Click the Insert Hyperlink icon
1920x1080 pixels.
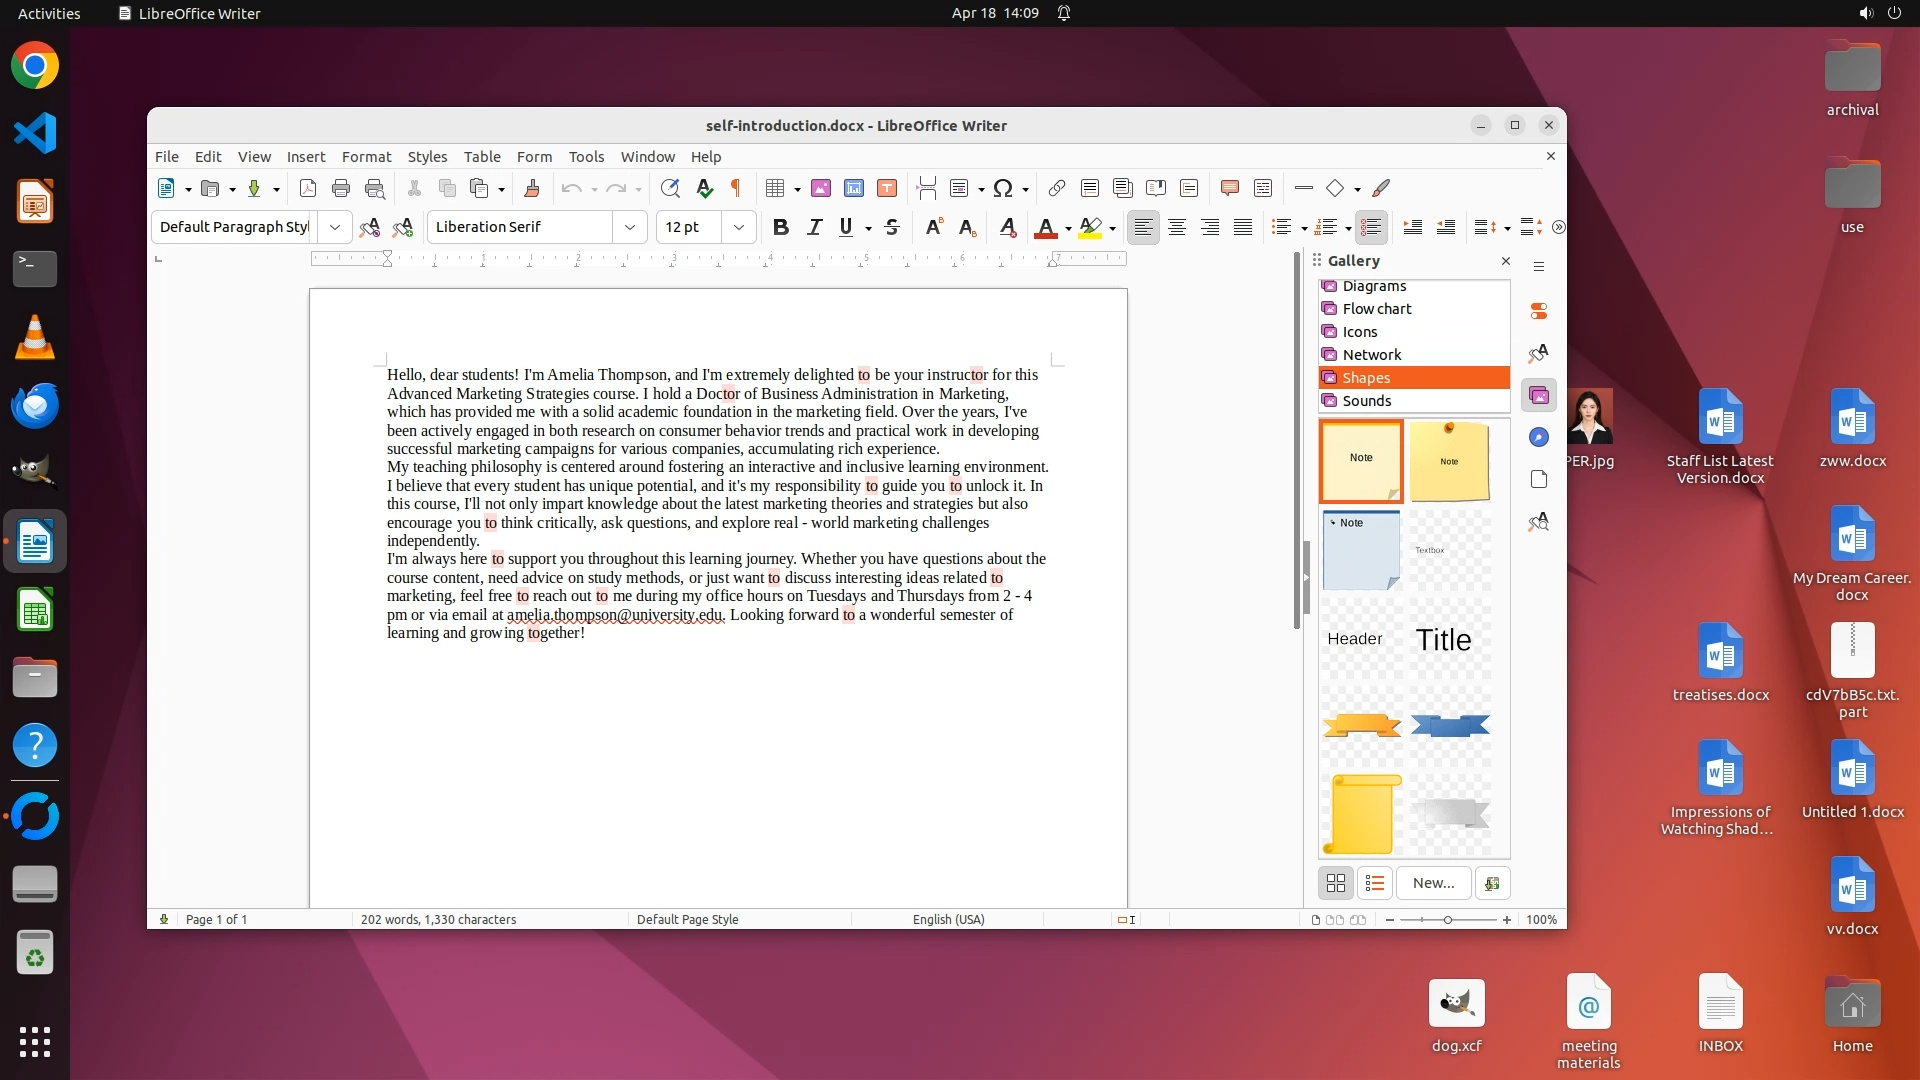[x=1057, y=188]
